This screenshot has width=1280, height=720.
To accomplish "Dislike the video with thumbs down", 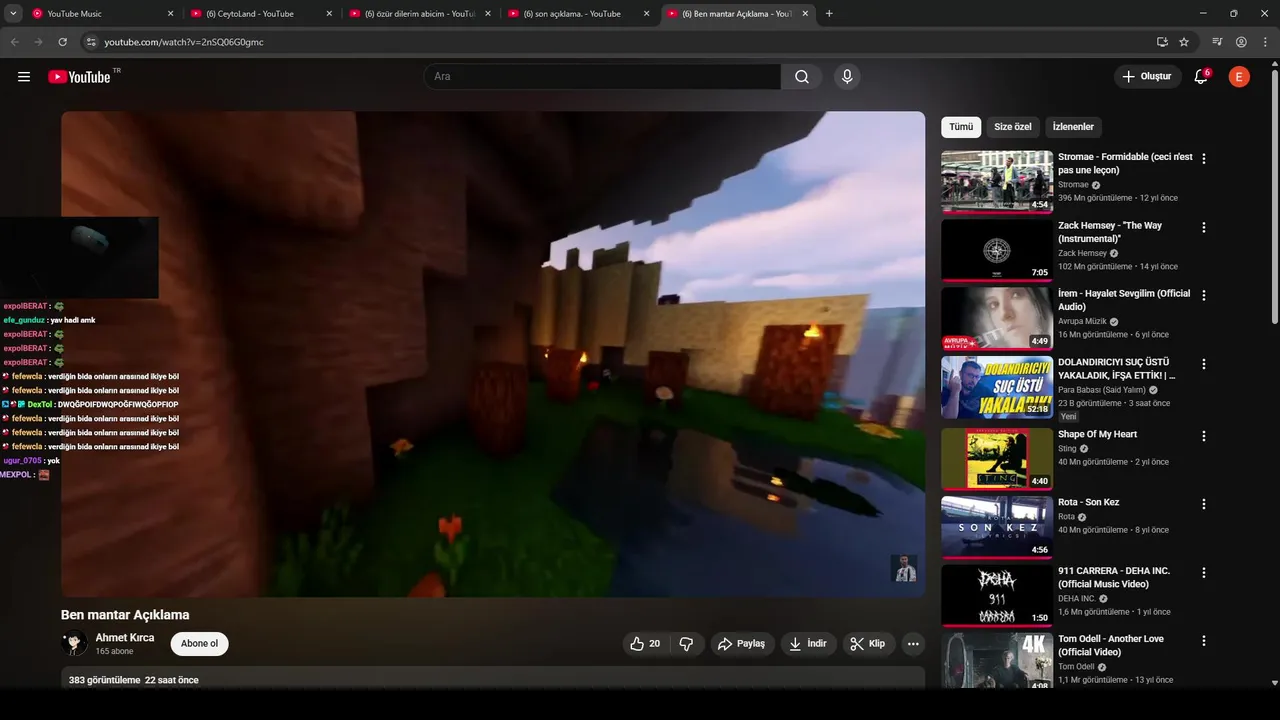I will coord(686,644).
